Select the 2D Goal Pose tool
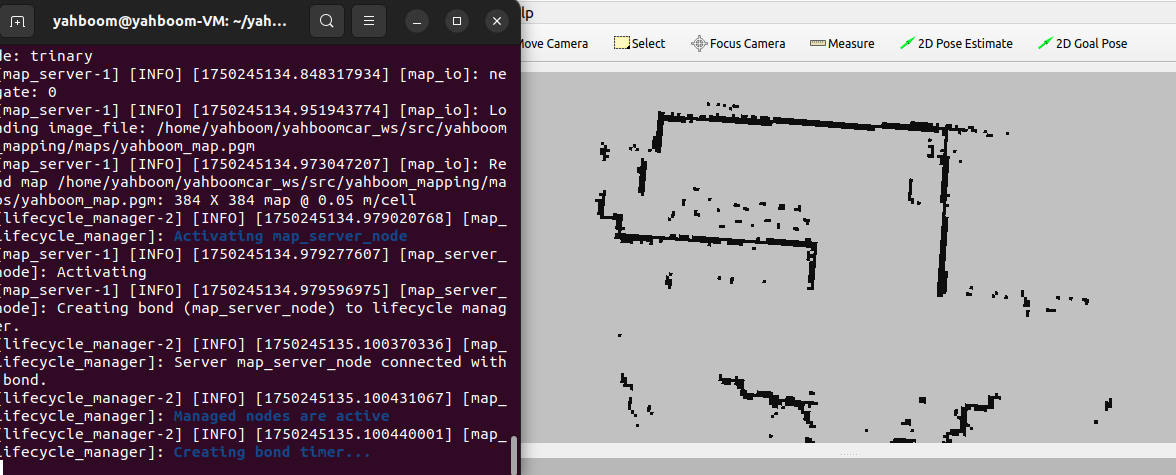 coord(1082,44)
